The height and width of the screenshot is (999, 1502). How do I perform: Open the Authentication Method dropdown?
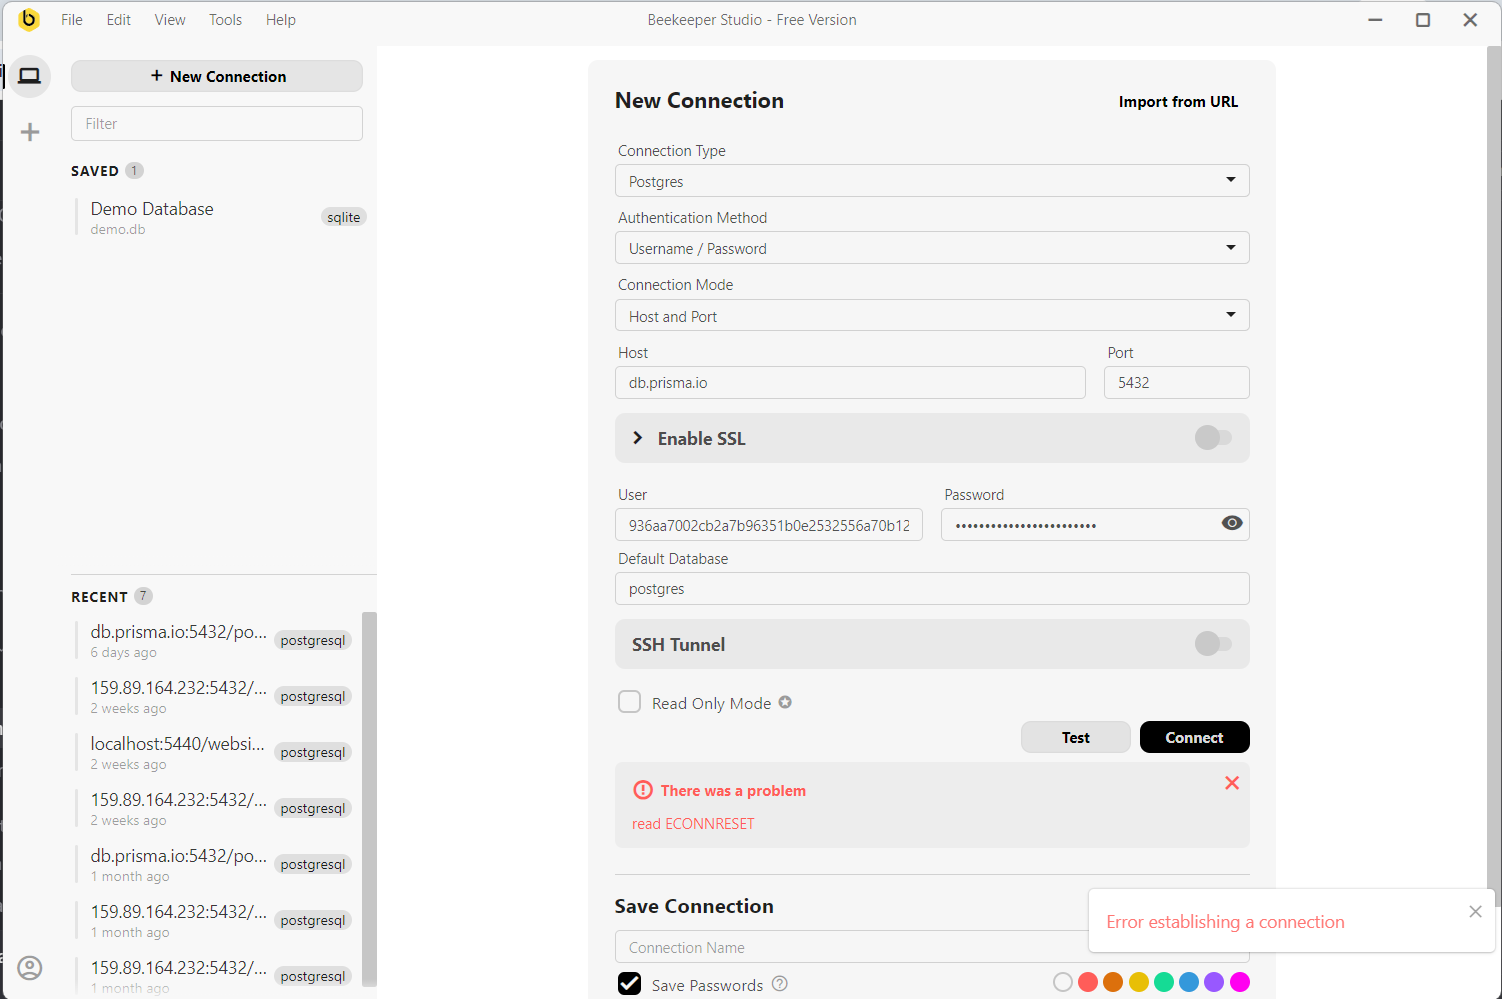(932, 248)
